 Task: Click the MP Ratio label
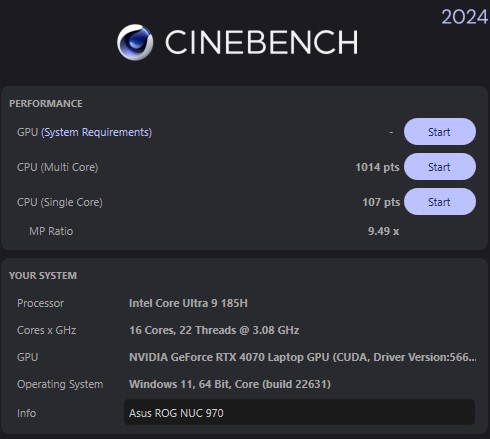[51, 231]
